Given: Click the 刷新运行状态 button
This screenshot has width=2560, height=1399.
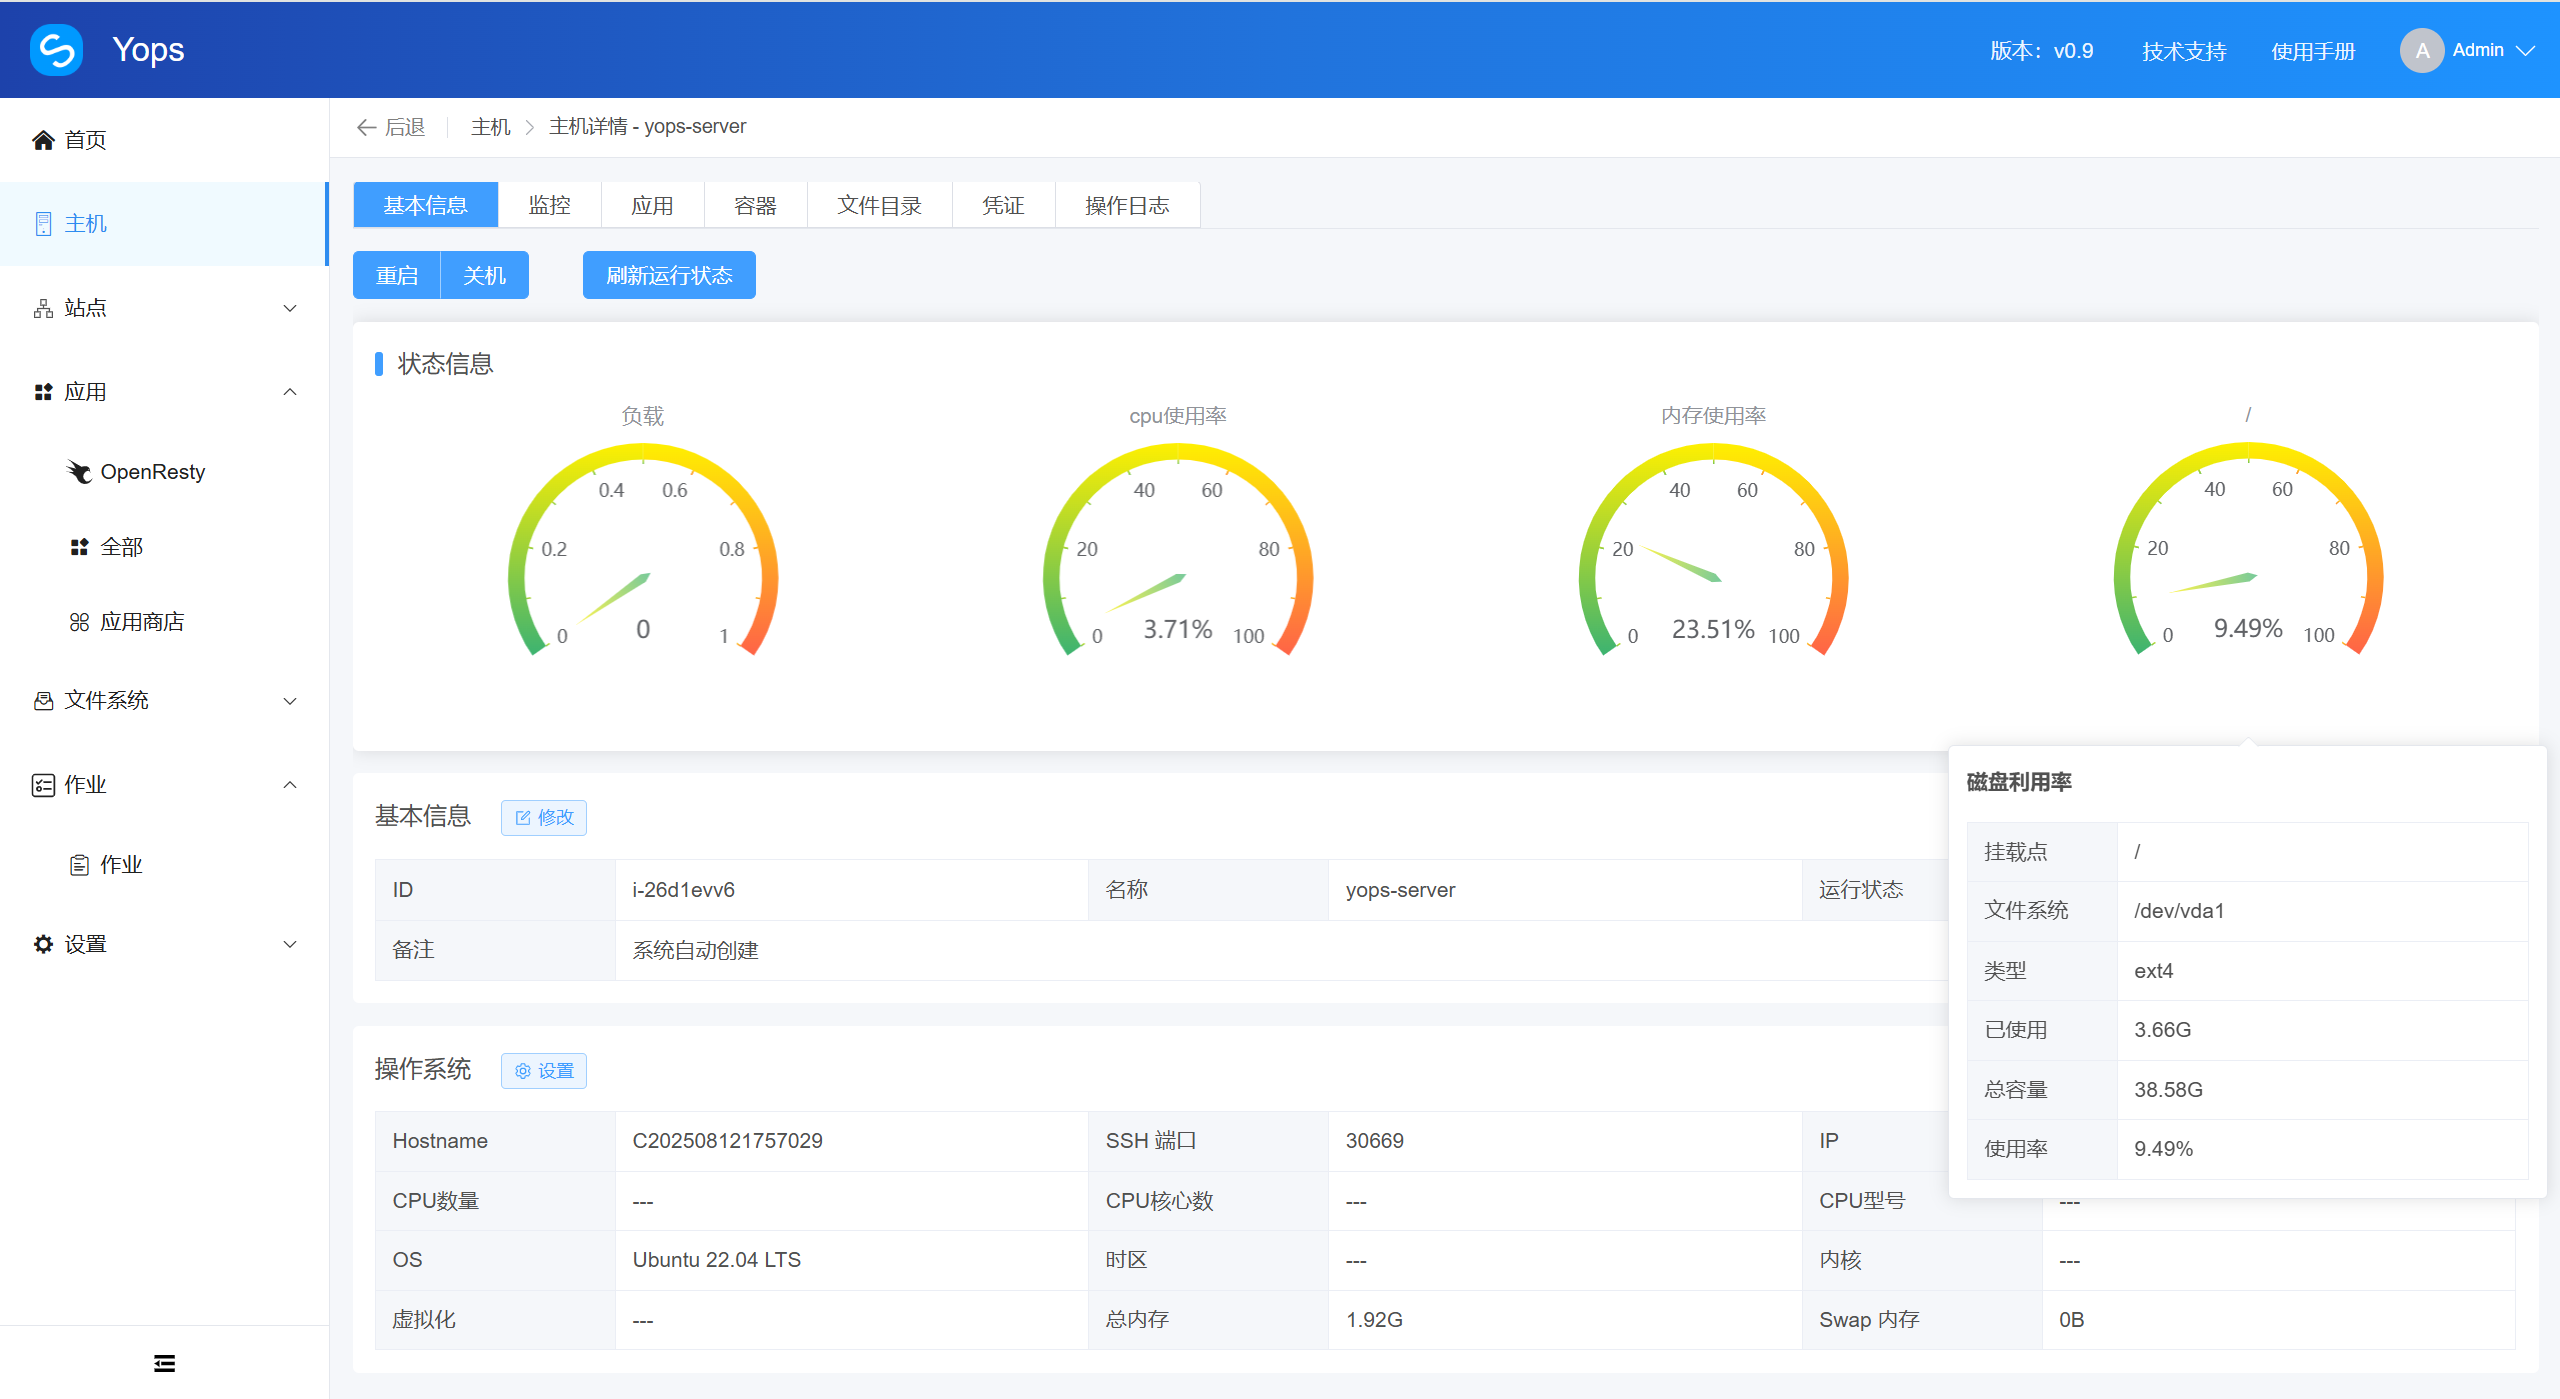Looking at the screenshot, I should (x=669, y=275).
